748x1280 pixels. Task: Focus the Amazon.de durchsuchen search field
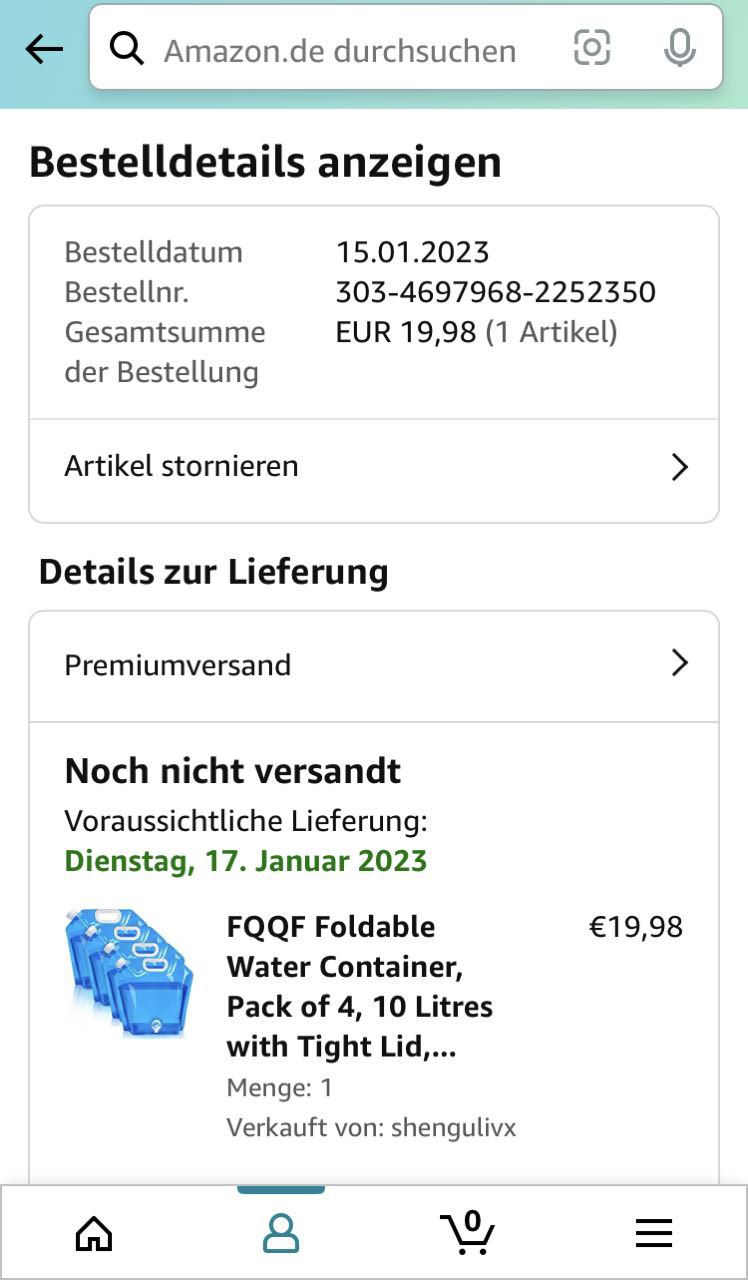click(x=340, y=50)
